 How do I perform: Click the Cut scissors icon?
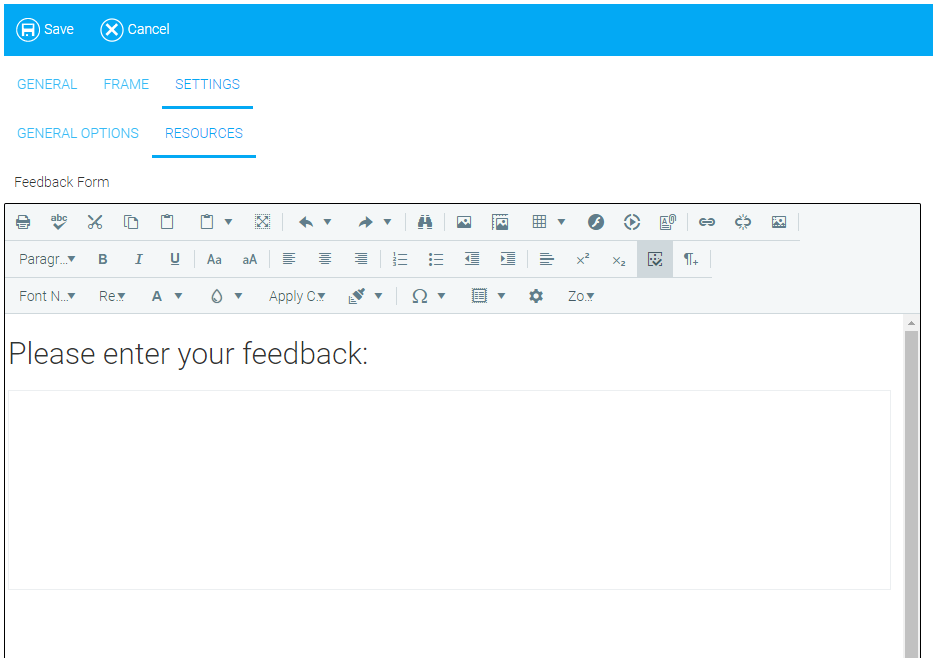pos(95,222)
